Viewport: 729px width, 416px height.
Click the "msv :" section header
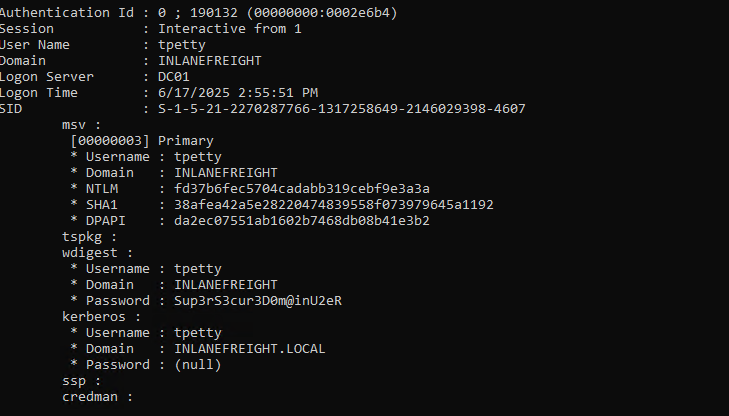click(x=82, y=125)
